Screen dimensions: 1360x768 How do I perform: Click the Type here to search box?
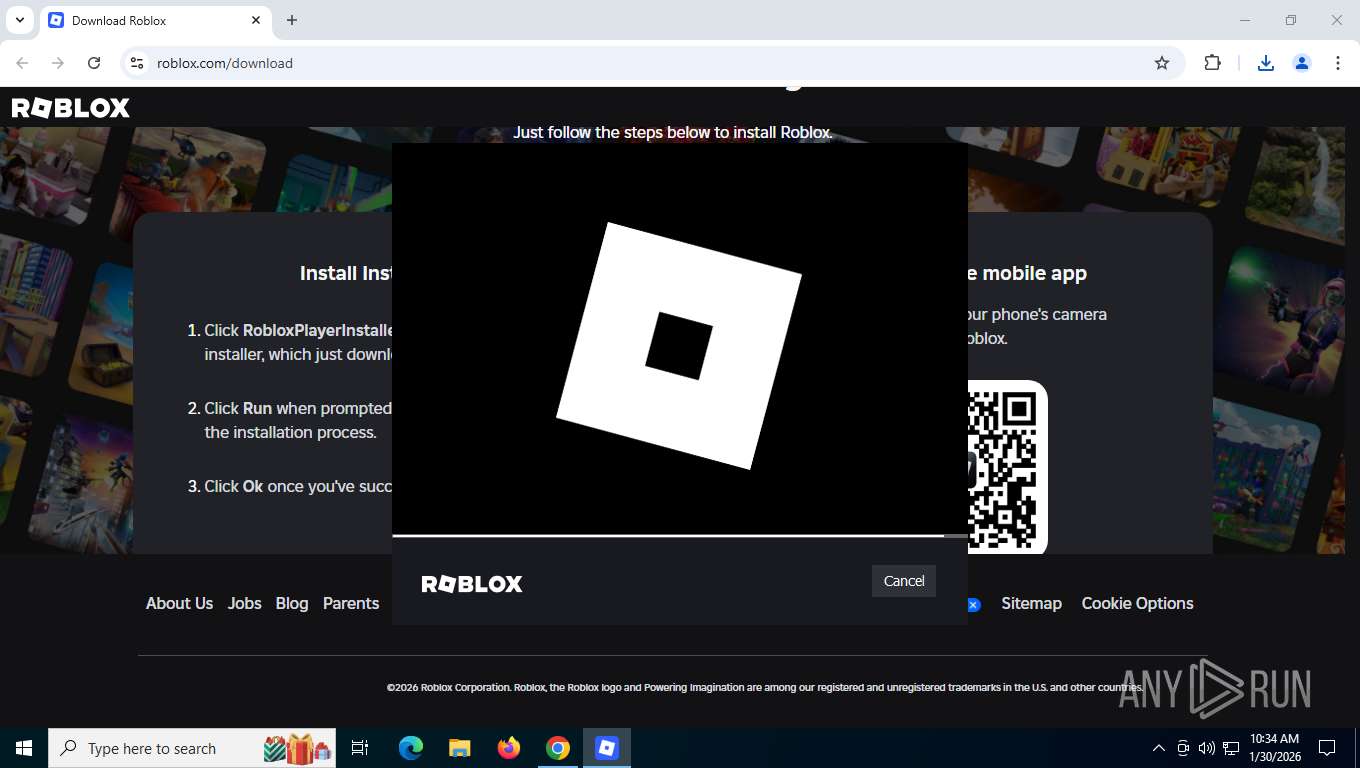click(192, 748)
